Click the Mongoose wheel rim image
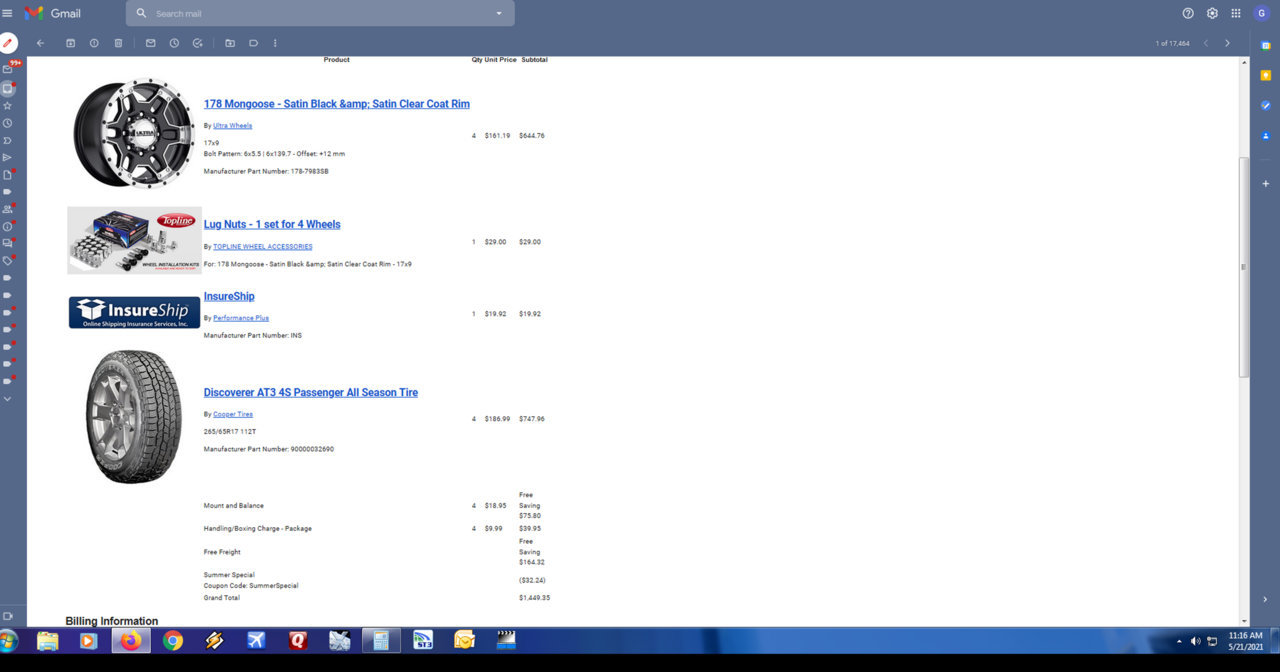1280x672 pixels. click(134, 133)
